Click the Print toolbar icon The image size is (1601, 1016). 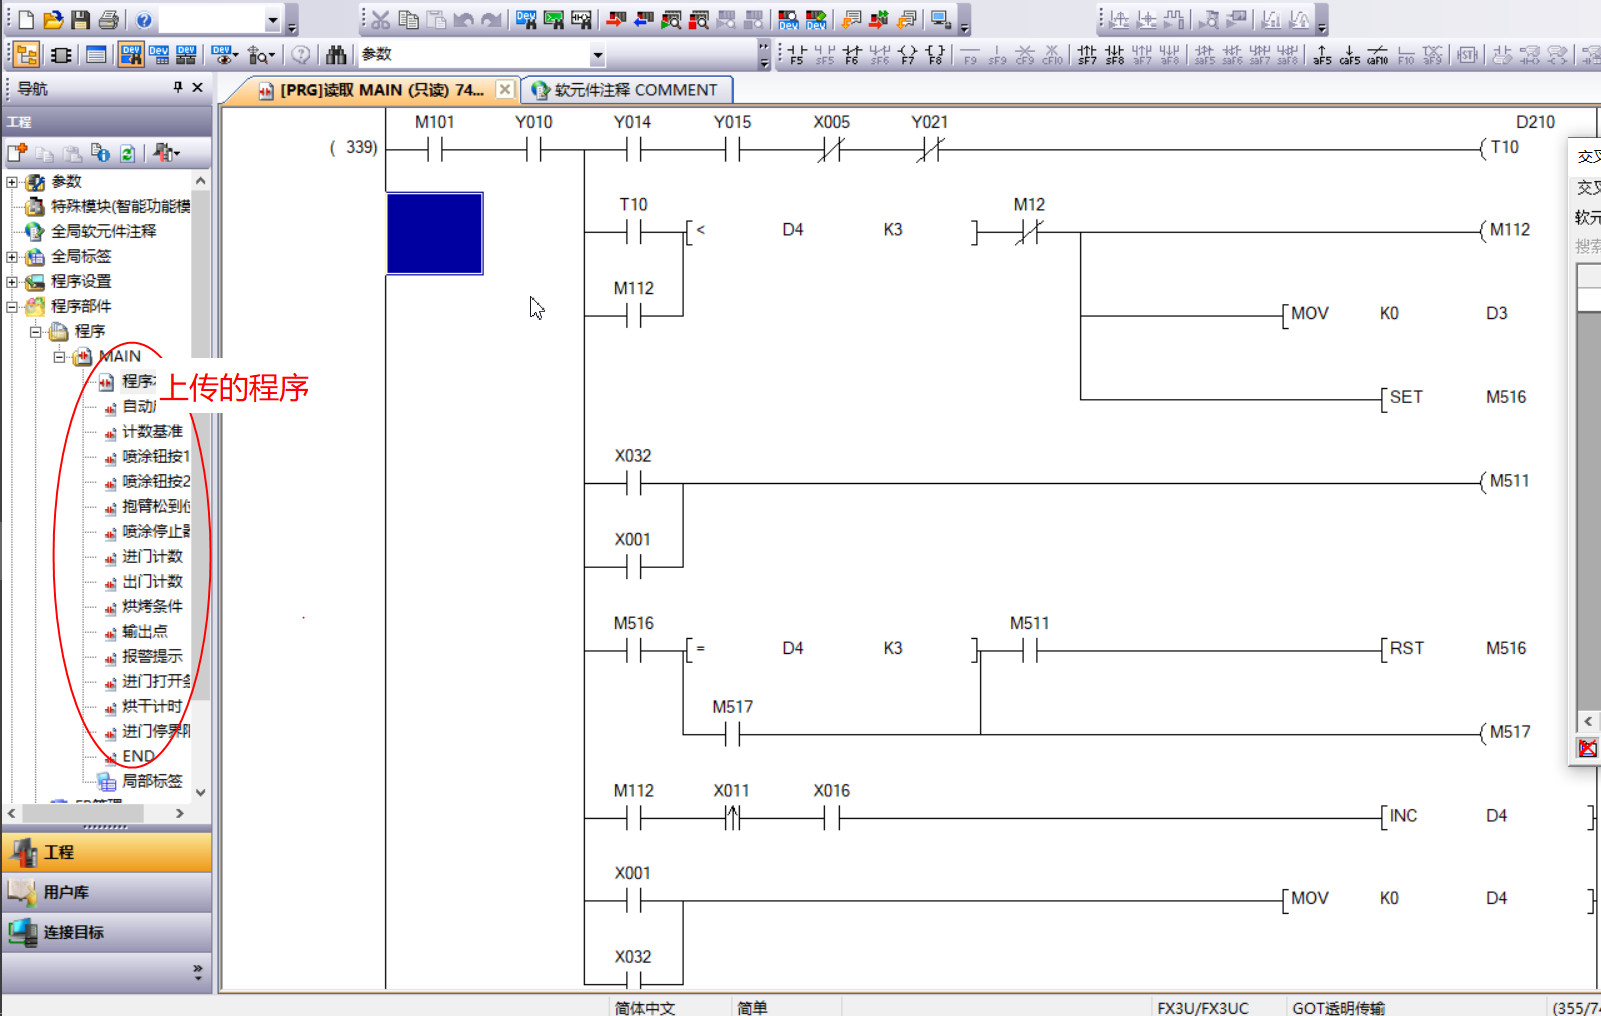(108, 20)
